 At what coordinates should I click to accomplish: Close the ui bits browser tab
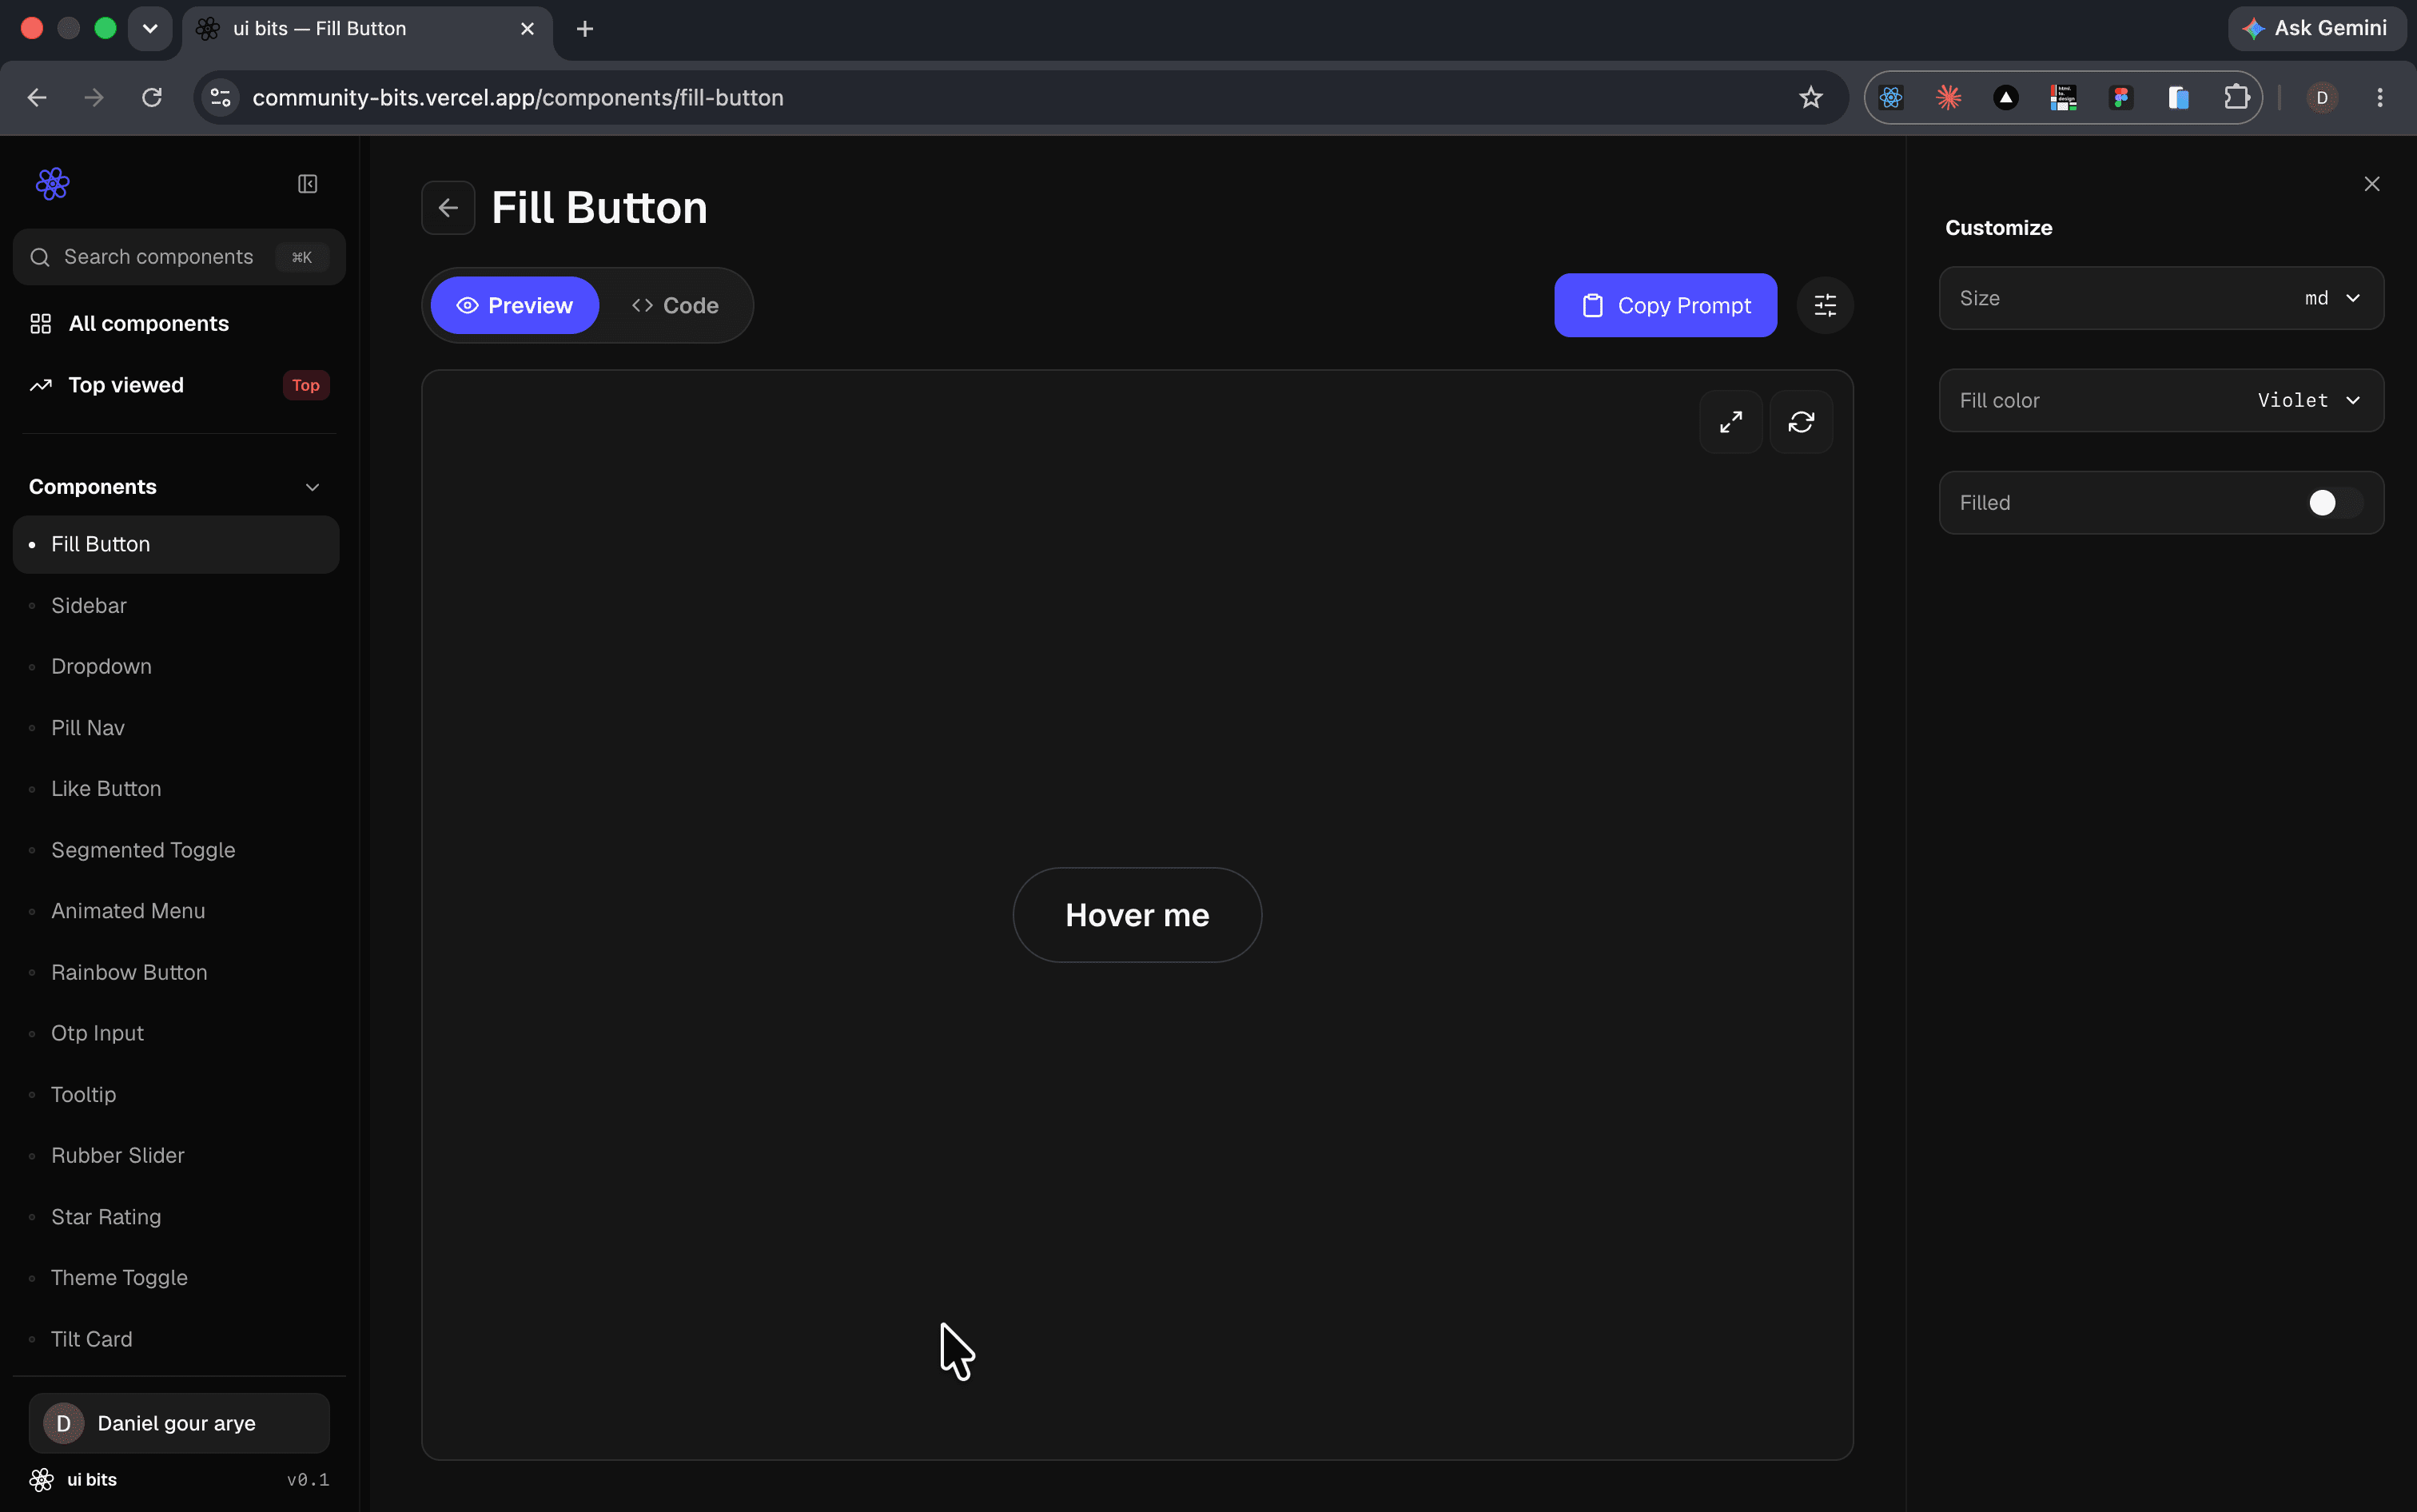pyautogui.click(x=527, y=29)
